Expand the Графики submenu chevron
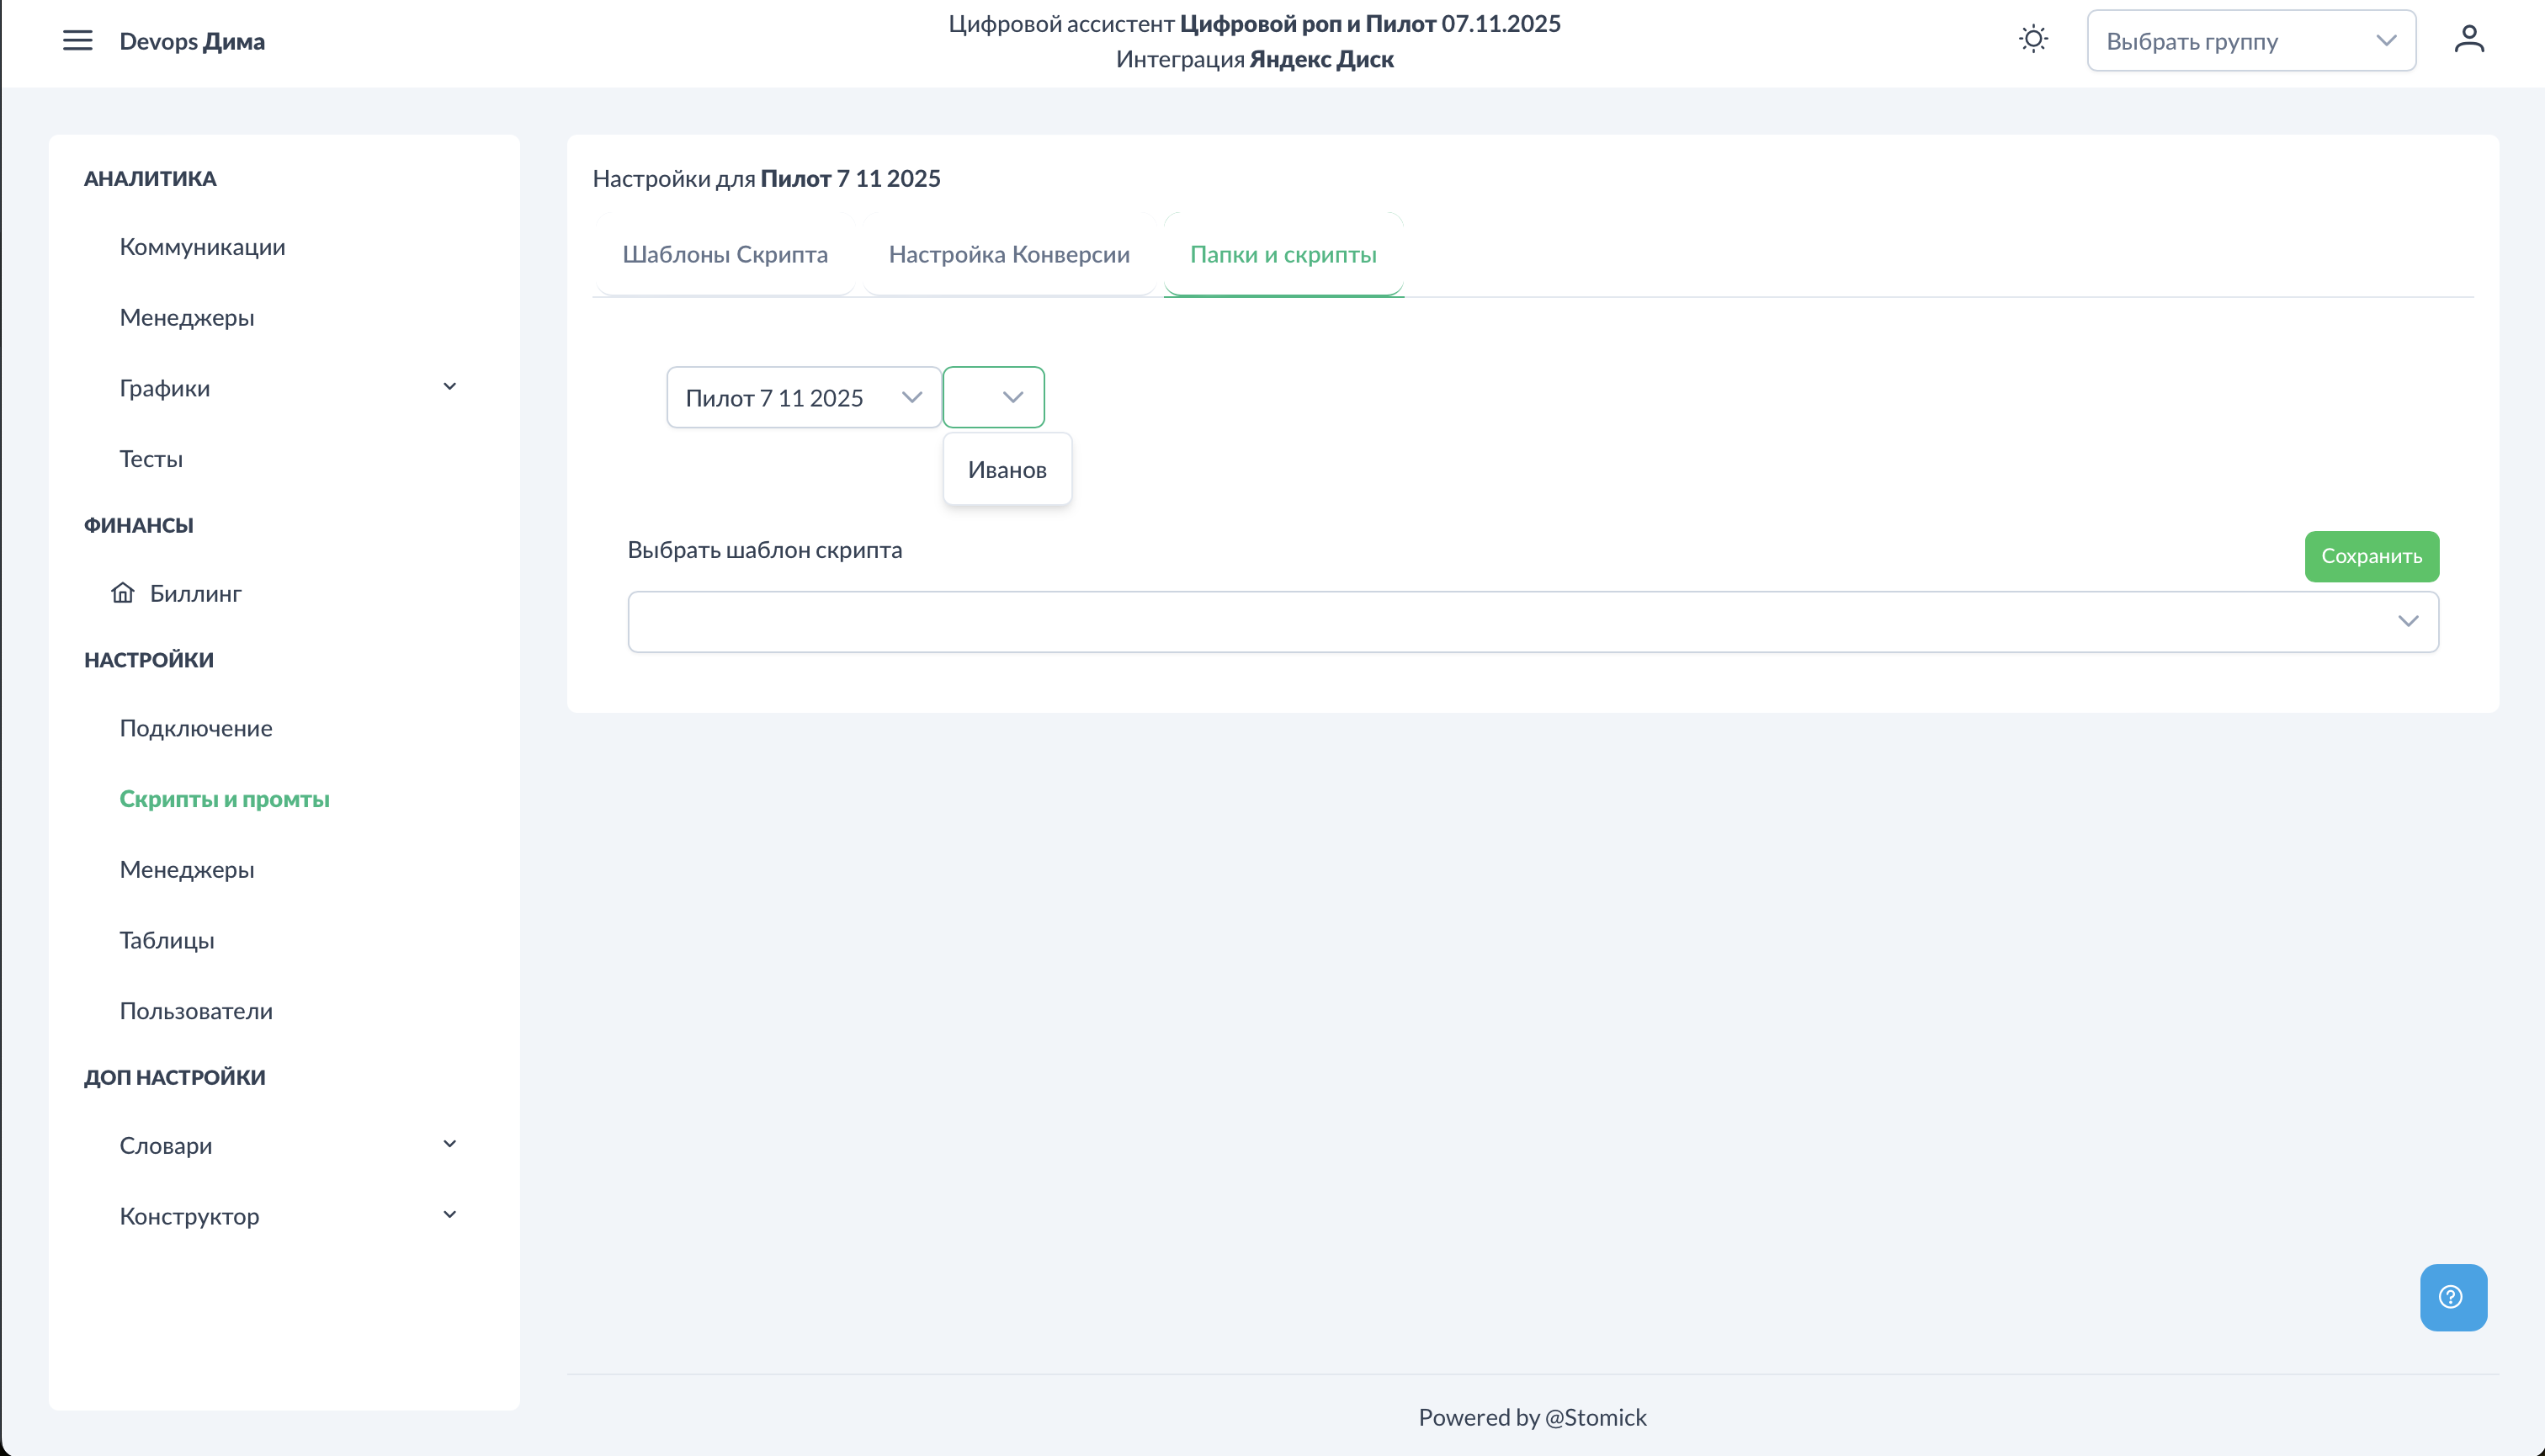This screenshot has width=2545, height=1456. [x=449, y=387]
